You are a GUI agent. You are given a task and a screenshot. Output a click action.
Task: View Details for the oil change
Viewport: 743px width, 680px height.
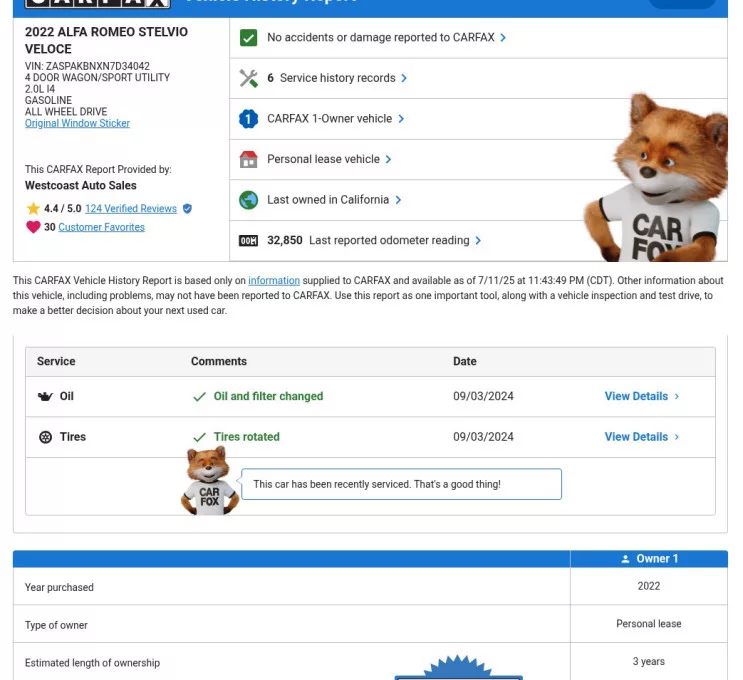click(x=641, y=397)
